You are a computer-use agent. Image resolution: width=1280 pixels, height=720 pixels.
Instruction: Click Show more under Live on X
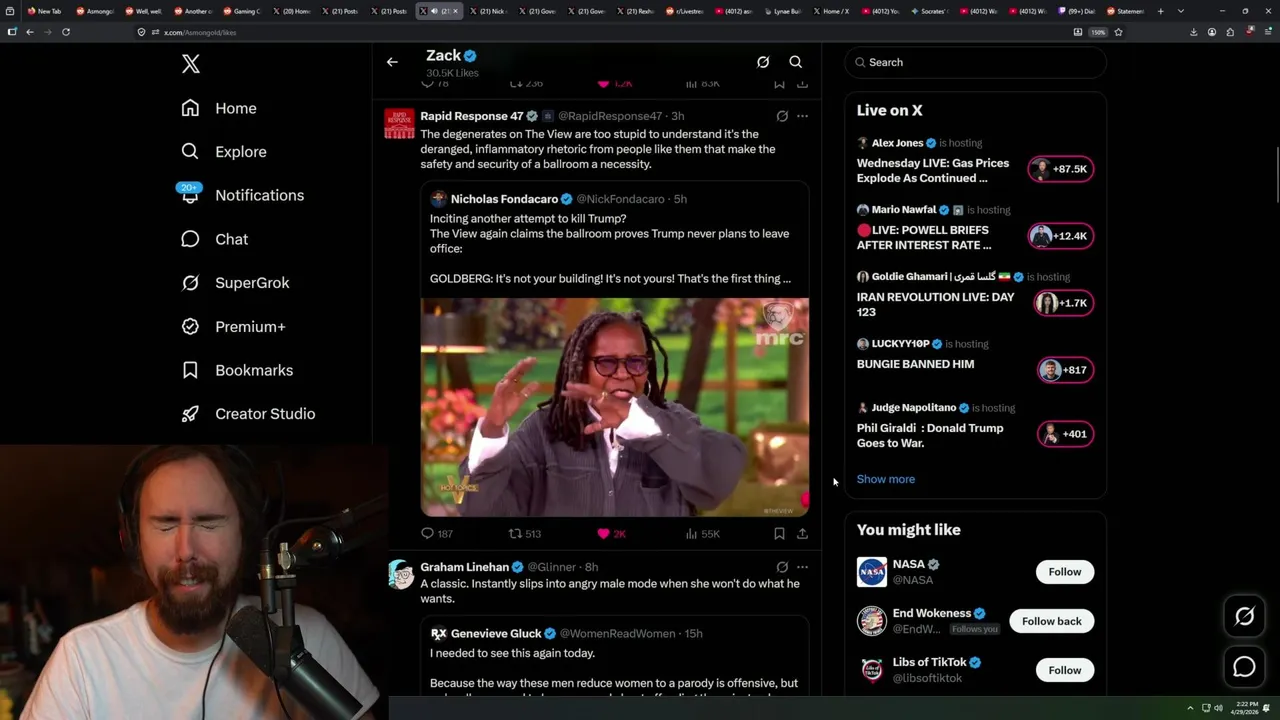(886, 479)
